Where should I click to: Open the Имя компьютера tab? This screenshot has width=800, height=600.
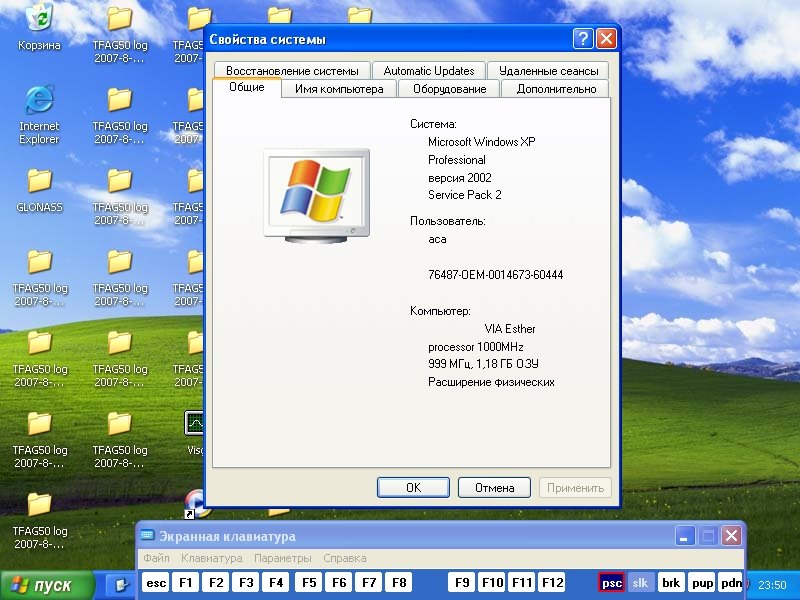click(x=339, y=89)
